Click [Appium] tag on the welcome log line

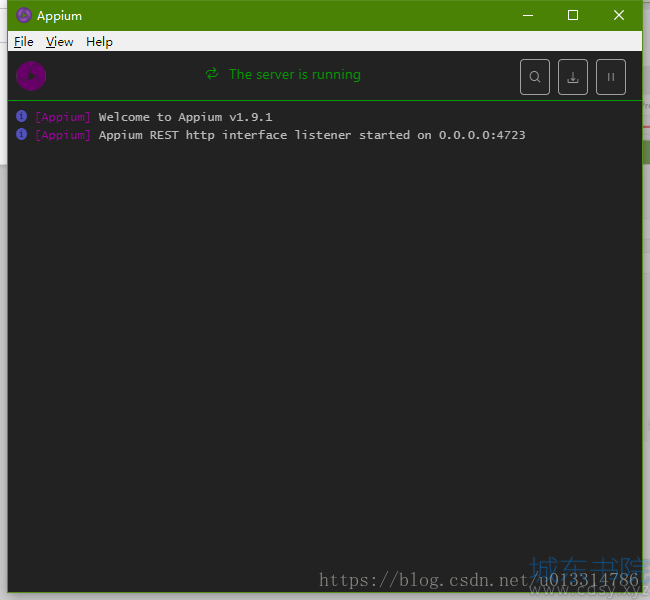click(63, 117)
